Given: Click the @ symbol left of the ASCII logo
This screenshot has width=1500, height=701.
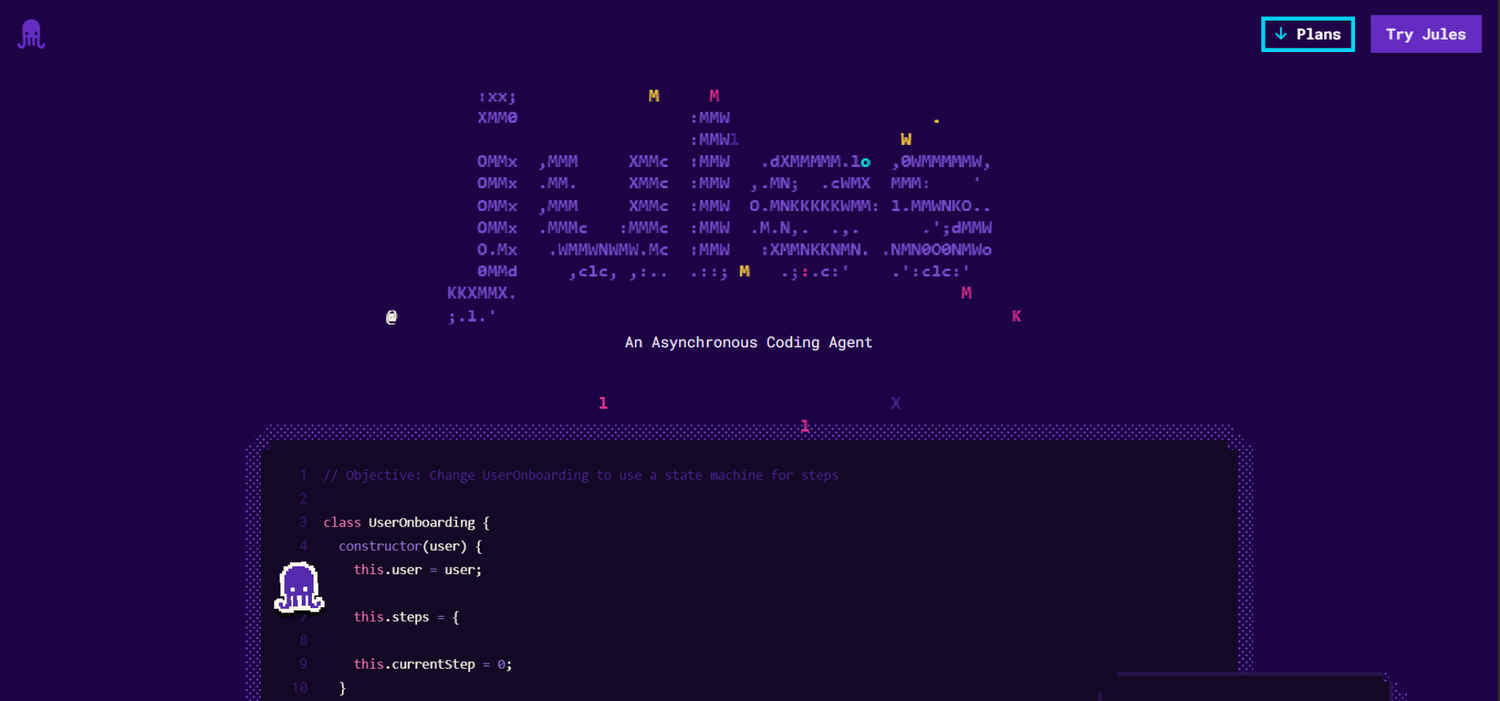Looking at the screenshot, I should tap(391, 316).
